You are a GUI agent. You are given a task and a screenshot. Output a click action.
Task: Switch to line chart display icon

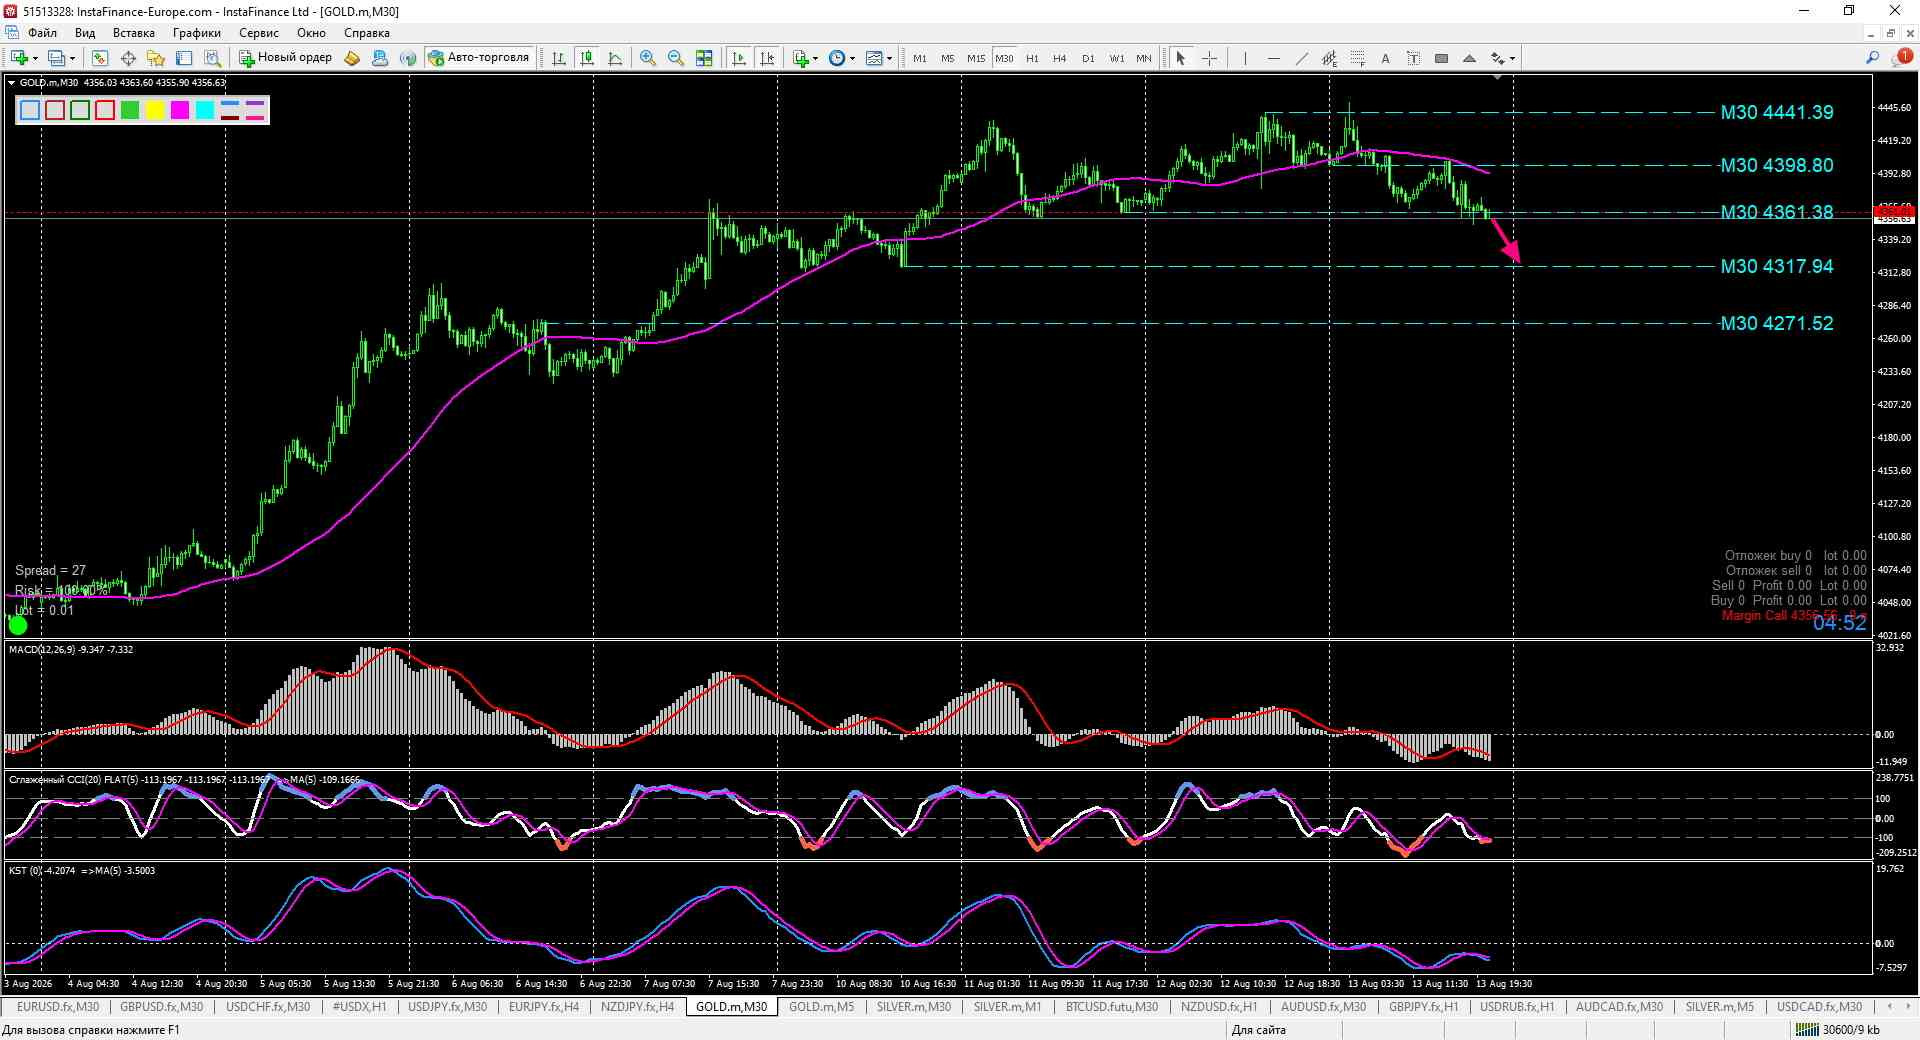point(615,58)
